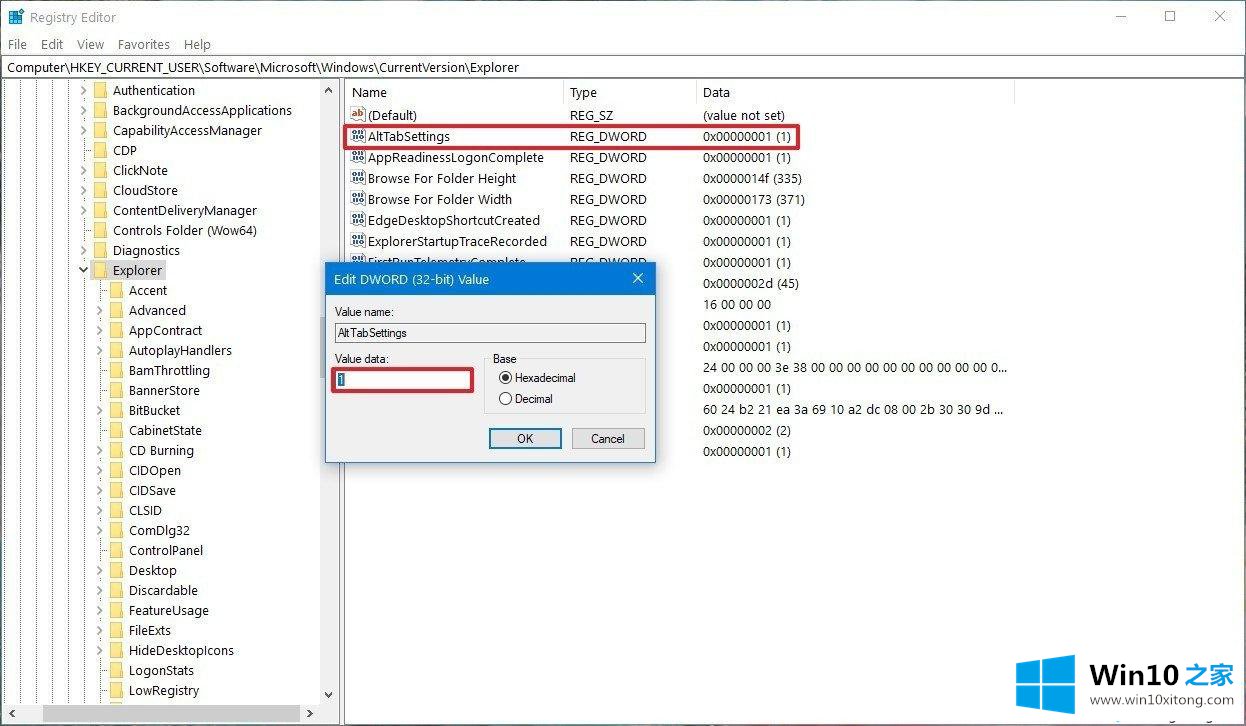
Task: Select the BannerStore tree key
Action: point(164,390)
